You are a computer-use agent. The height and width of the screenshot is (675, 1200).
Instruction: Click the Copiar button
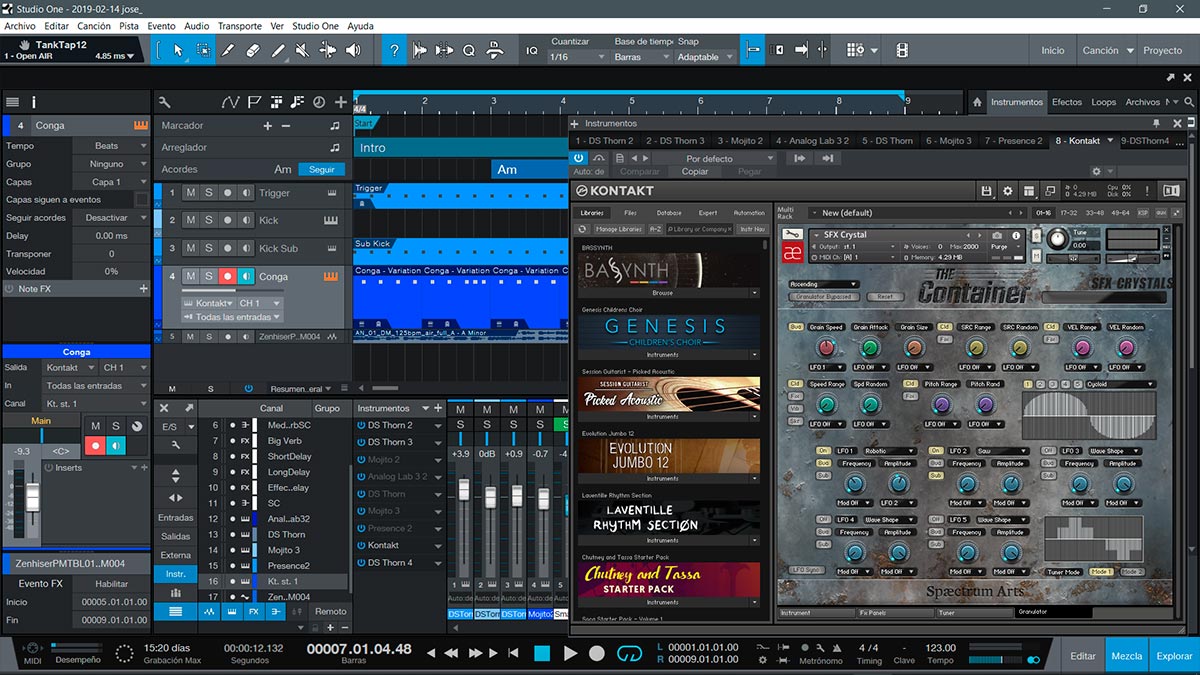[695, 172]
